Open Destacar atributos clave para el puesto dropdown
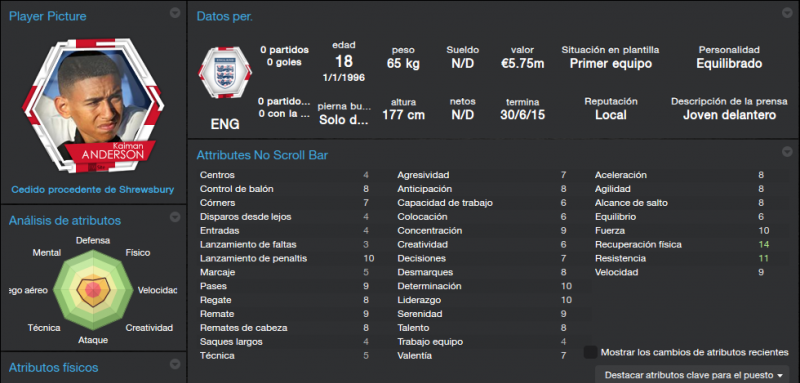Viewport: 800px width, 383px height. (692, 374)
